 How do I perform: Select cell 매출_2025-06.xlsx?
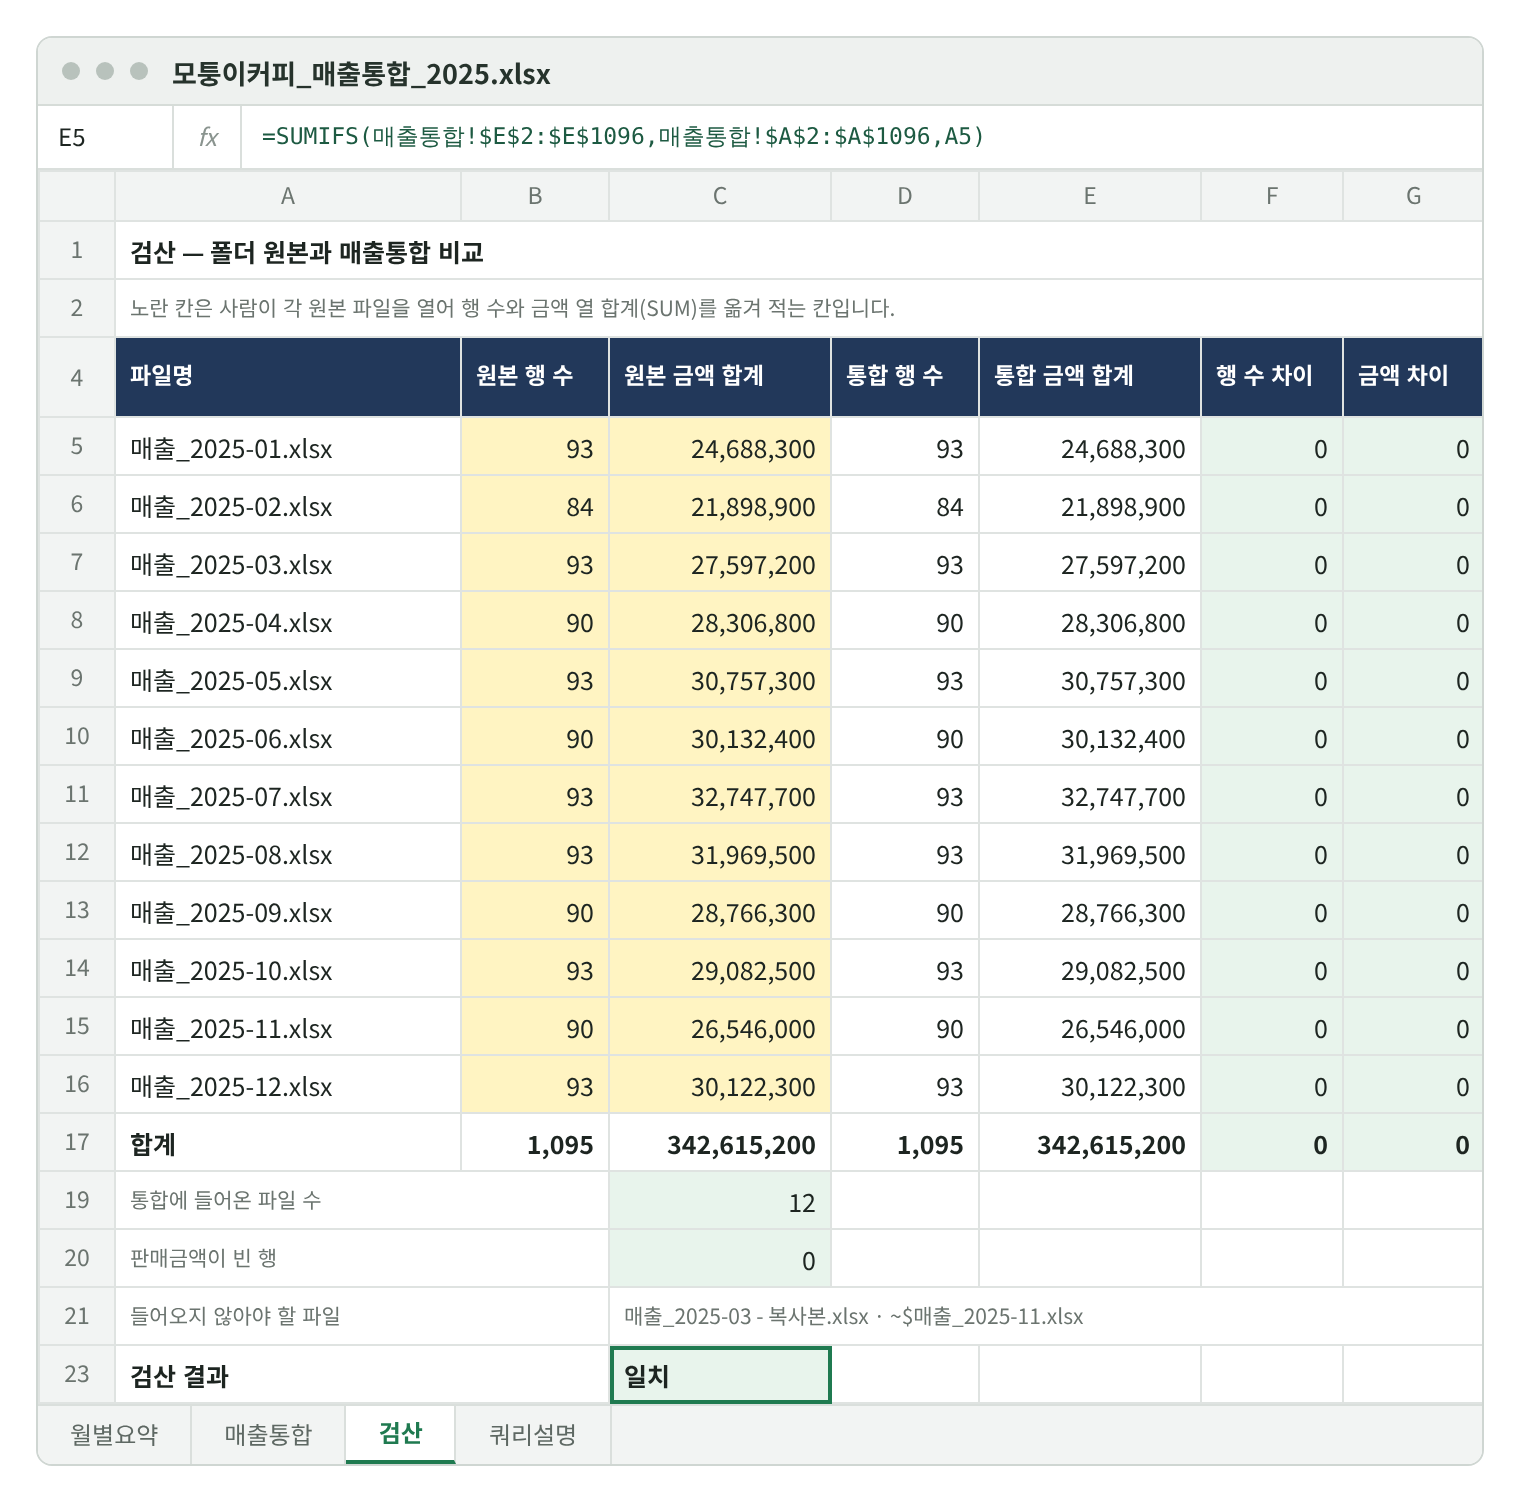288,737
